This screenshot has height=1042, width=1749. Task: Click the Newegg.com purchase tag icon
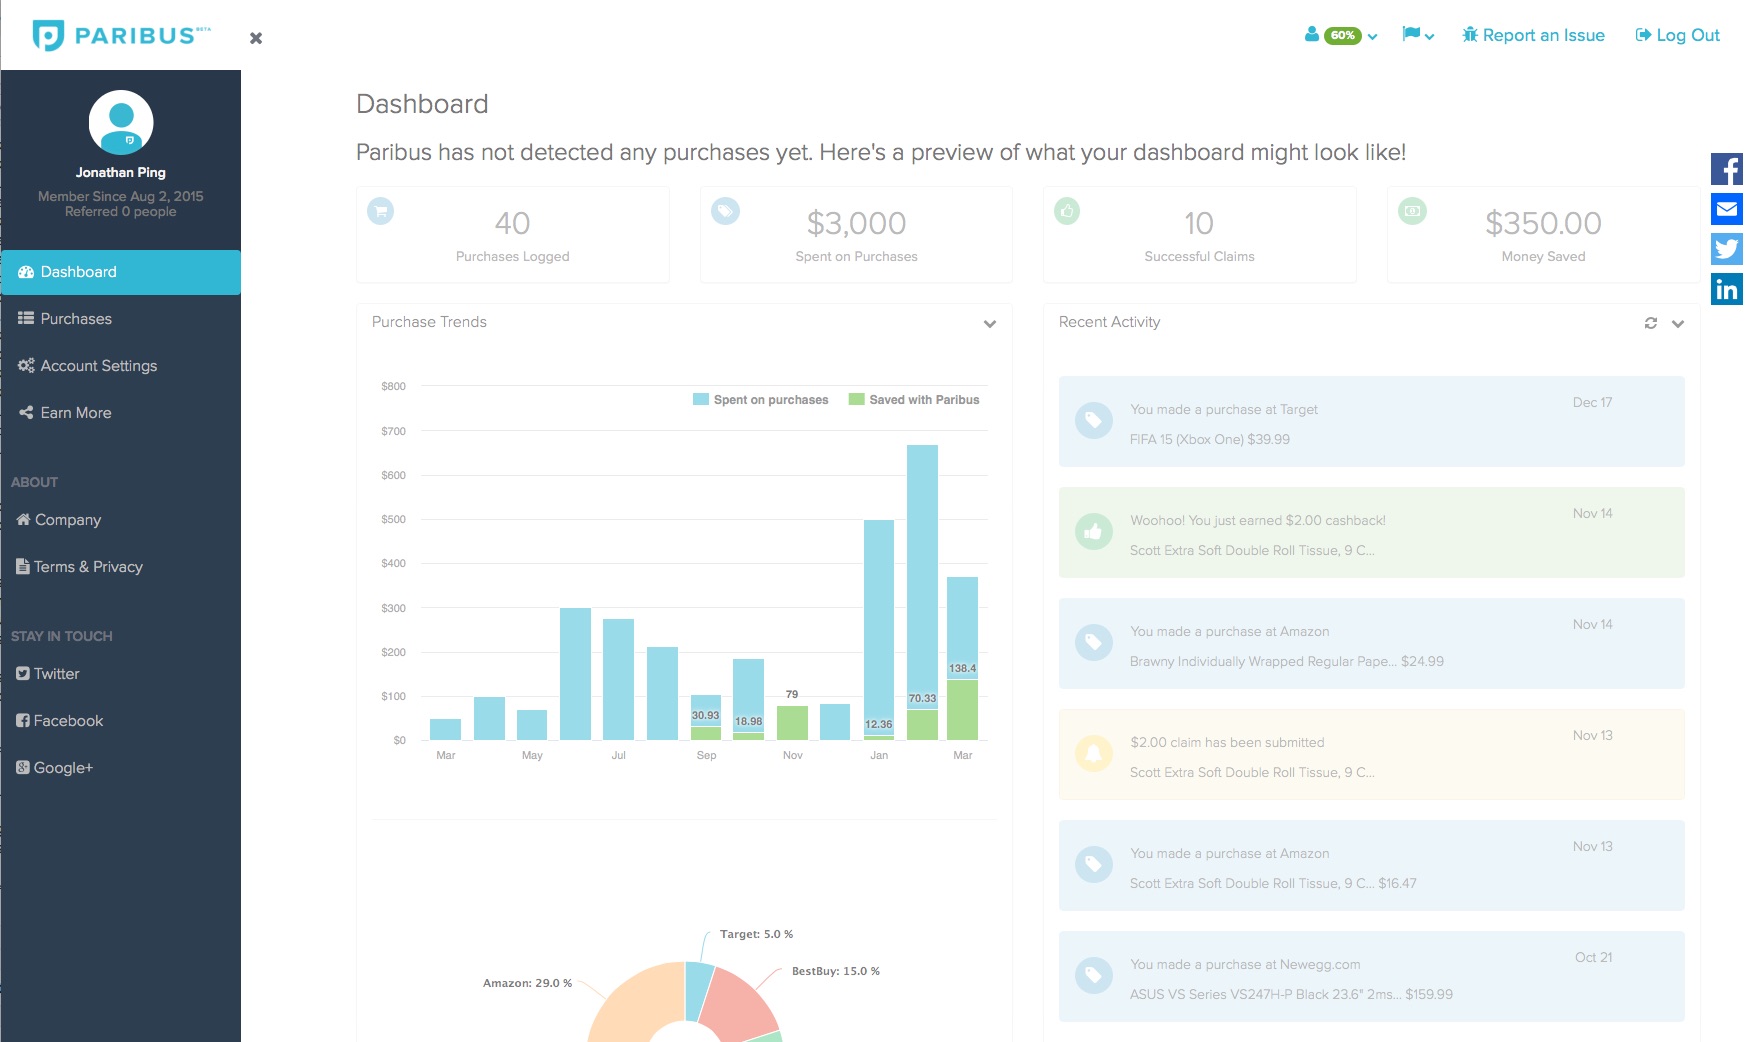pos(1094,975)
